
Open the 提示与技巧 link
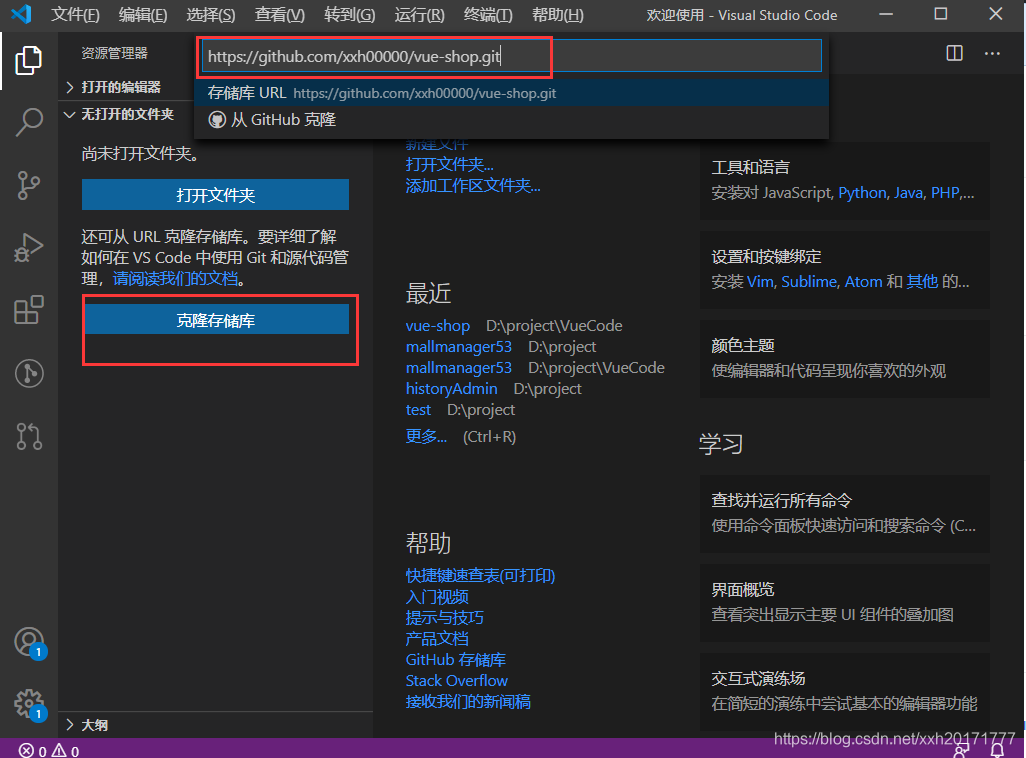point(445,617)
